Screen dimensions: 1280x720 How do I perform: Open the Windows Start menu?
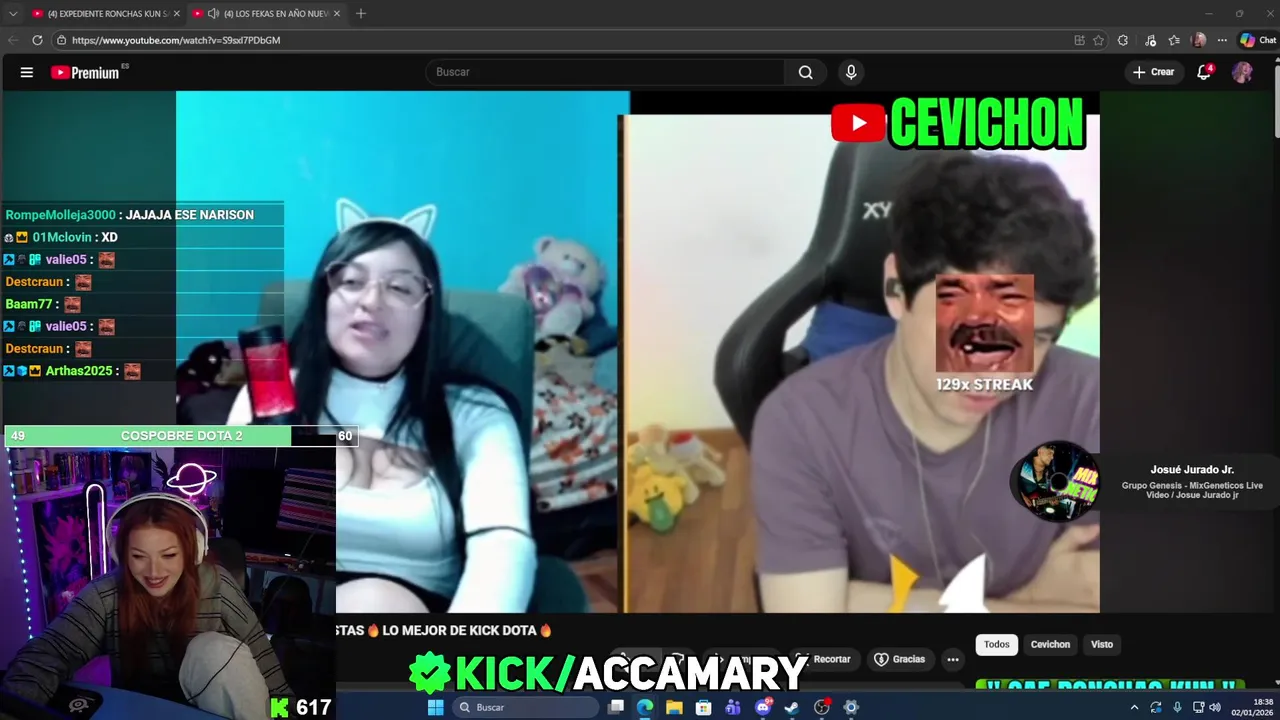435,707
